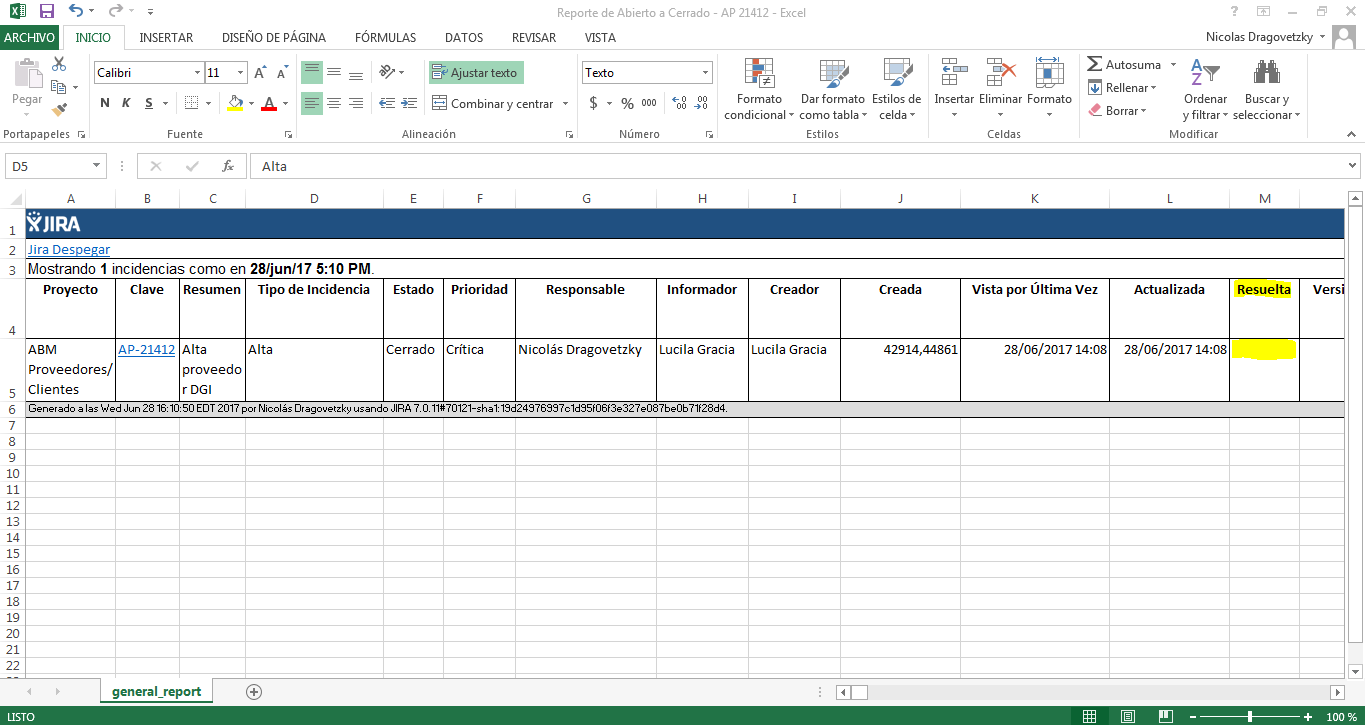Viewport: 1365px width, 725px height.
Task: Open the ARCHIVO tab
Action: point(30,37)
